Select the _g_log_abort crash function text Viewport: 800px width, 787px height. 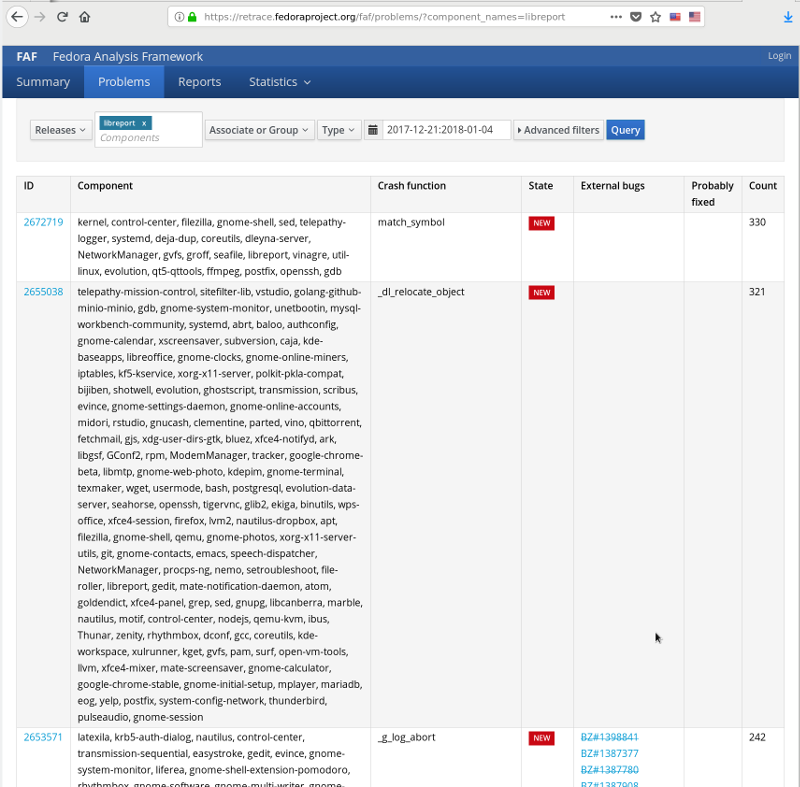coord(407,737)
